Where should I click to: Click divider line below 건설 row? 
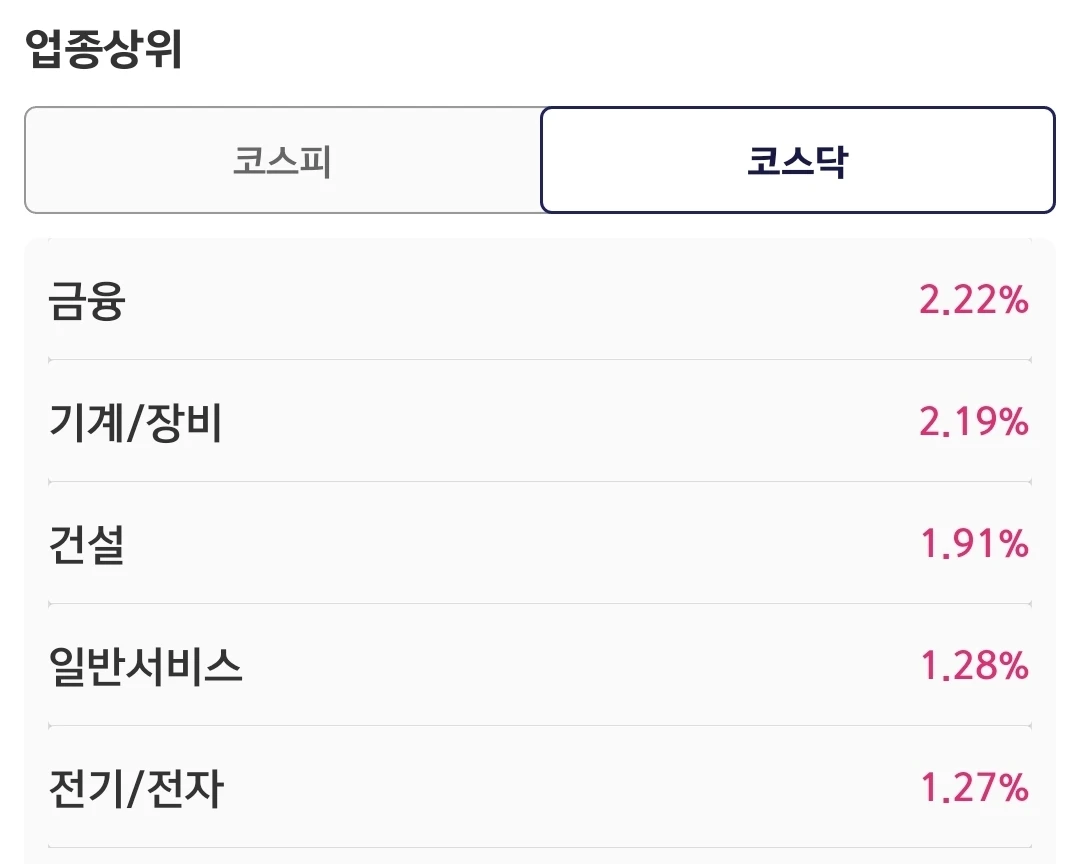(540, 604)
